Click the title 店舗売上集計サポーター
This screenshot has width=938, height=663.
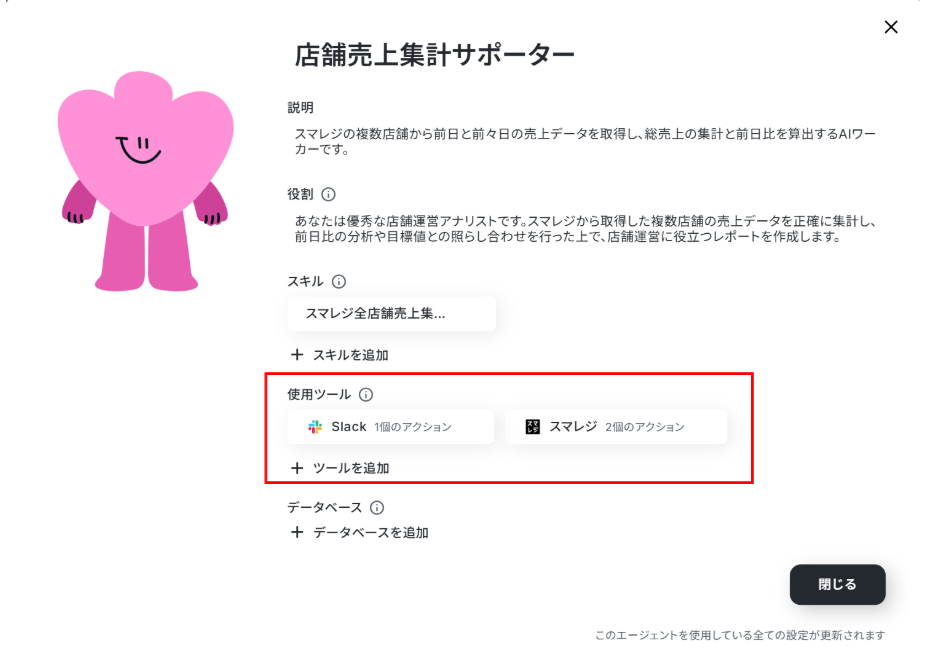435,54
